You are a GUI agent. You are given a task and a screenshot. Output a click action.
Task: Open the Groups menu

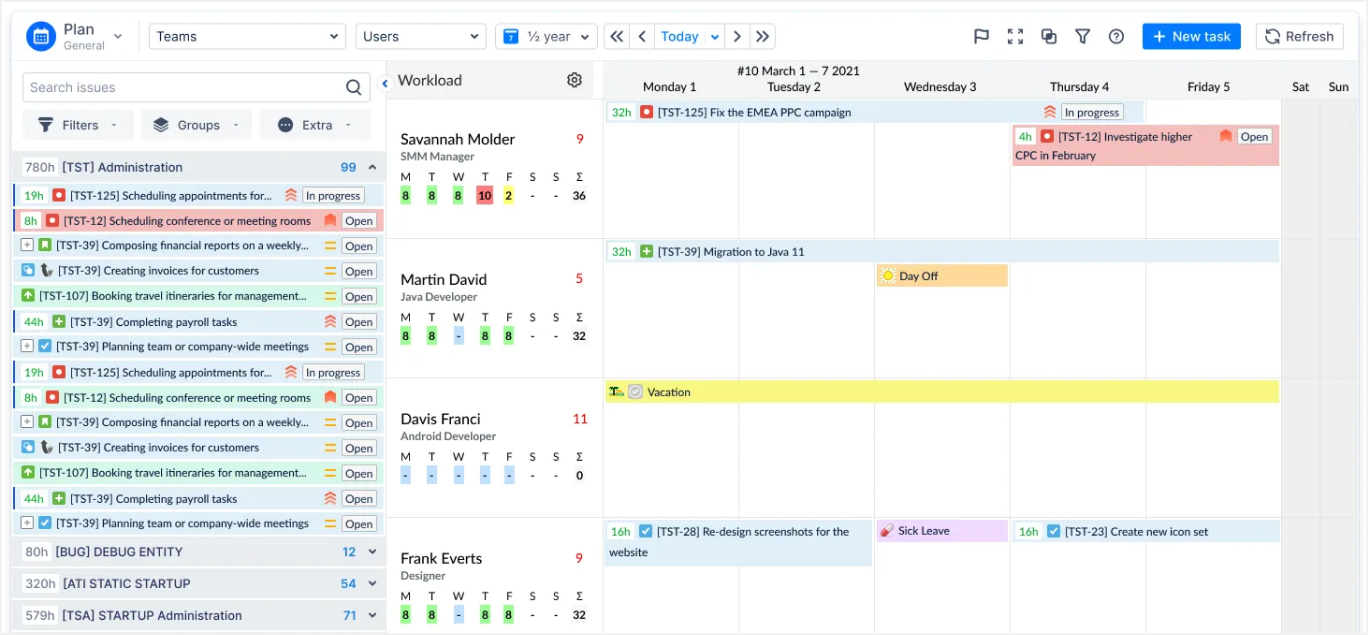pos(196,125)
